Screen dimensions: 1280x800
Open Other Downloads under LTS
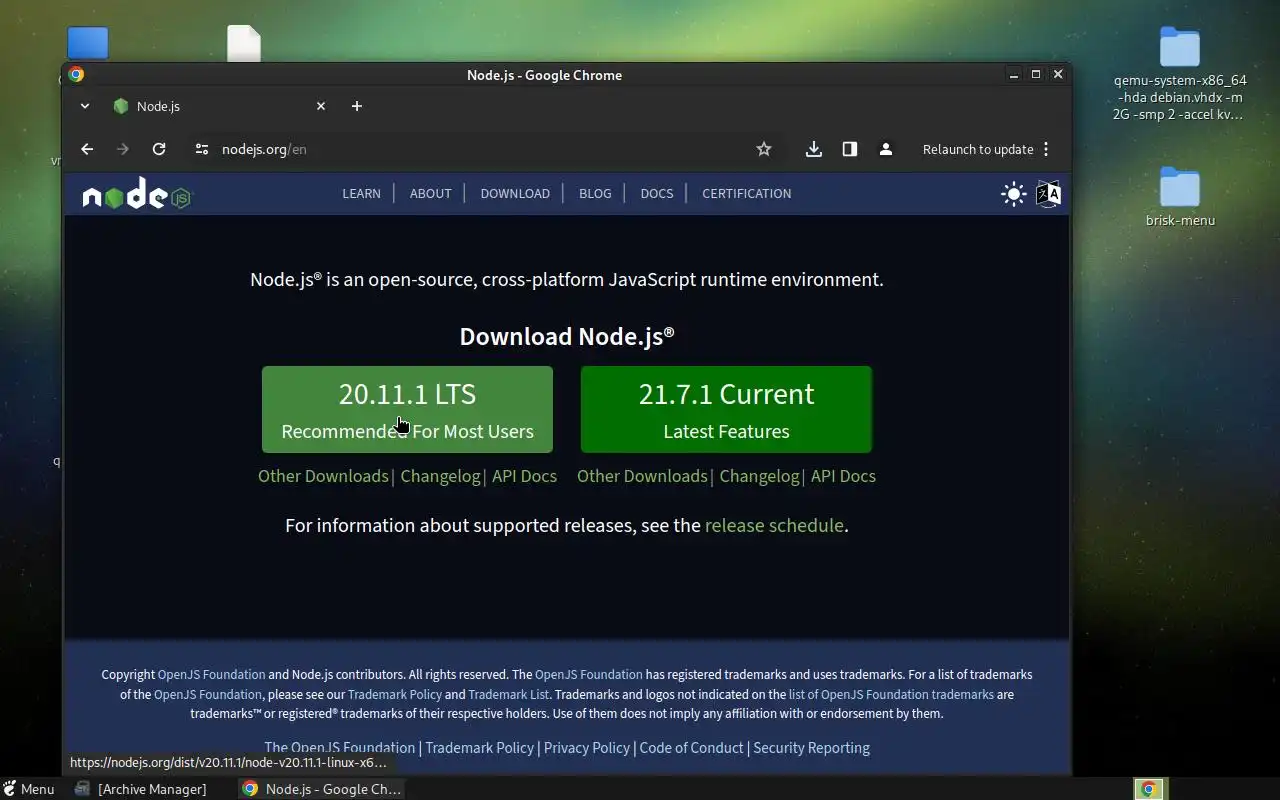pyautogui.click(x=323, y=476)
